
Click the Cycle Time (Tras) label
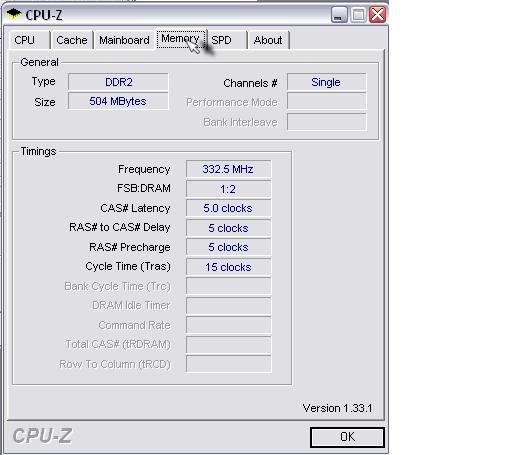(x=128, y=266)
